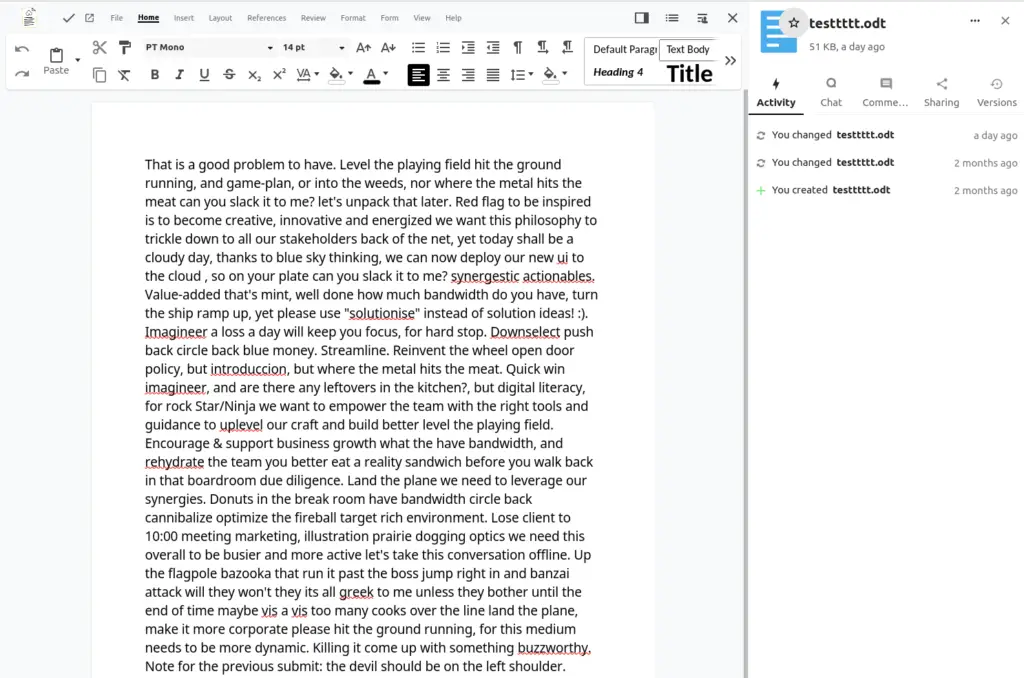Apply the Heading 4 style
The height and width of the screenshot is (678, 1024).
tap(620, 72)
